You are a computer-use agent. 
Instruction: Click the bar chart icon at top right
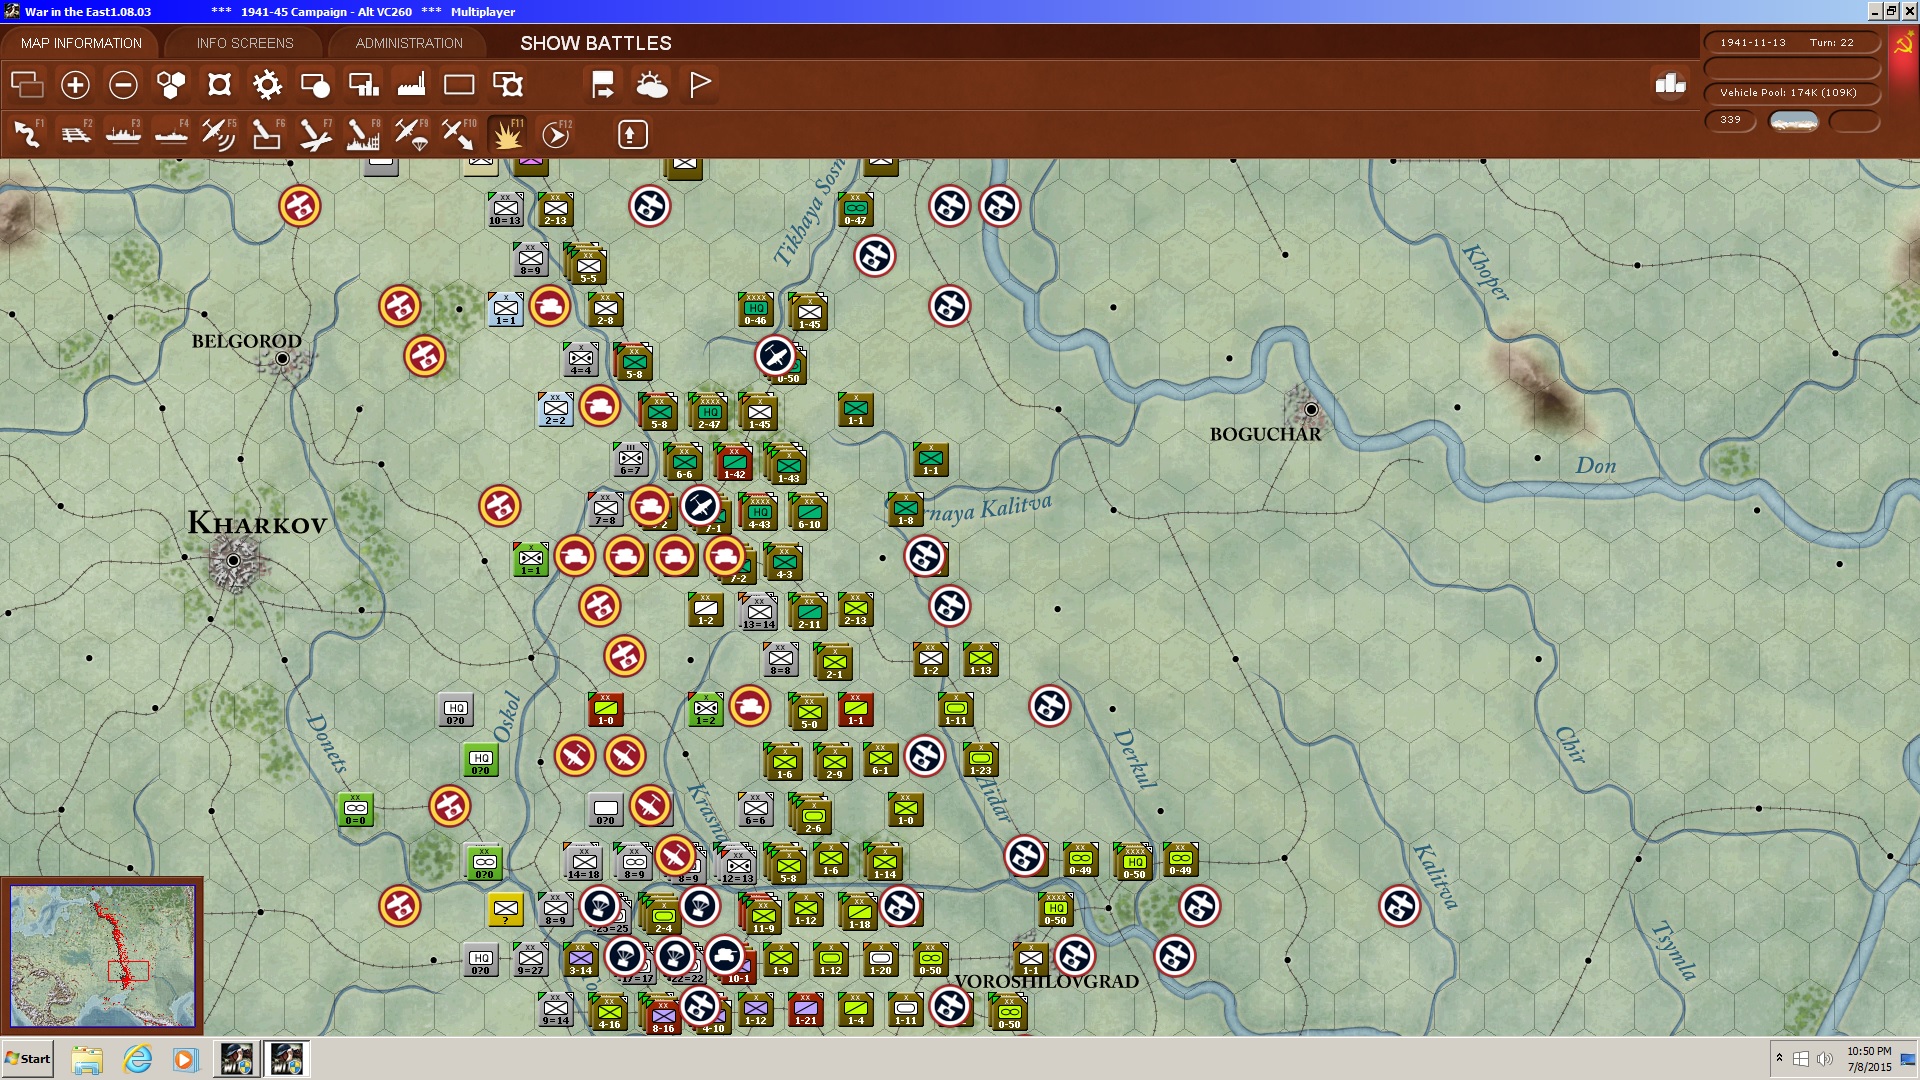pyautogui.click(x=1670, y=84)
